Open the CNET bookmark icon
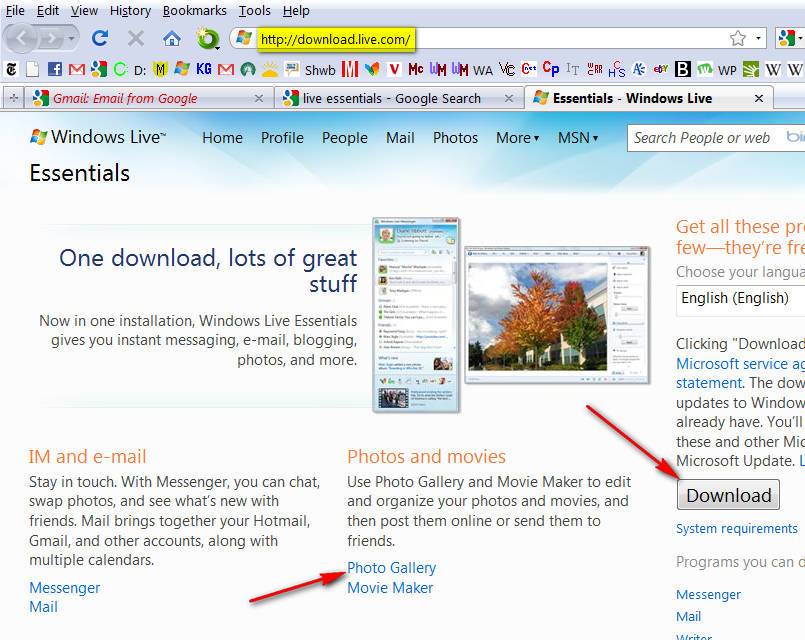 pyautogui.click(x=529, y=68)
